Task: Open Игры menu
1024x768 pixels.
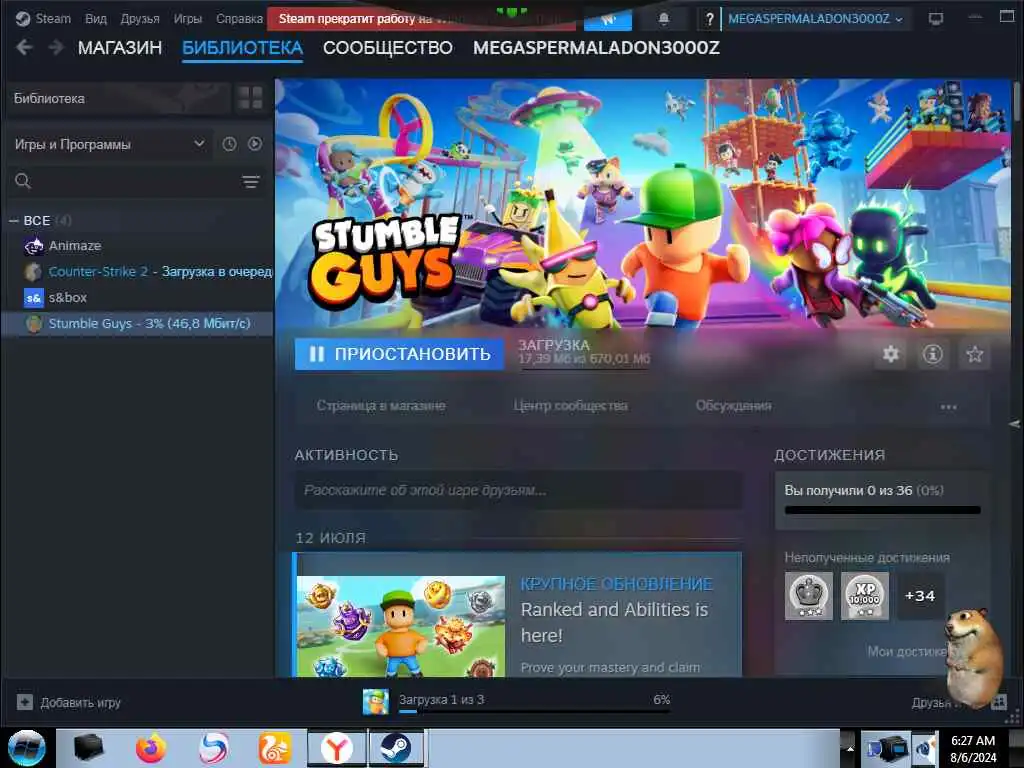Action: (x=187, y=18)
